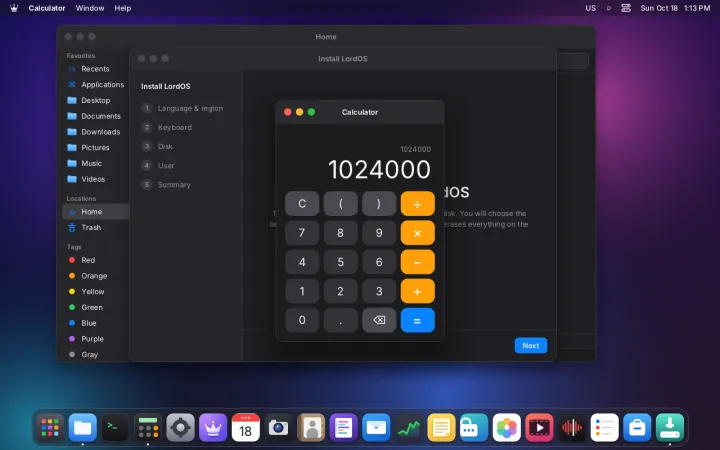Image resolution: width=720 pixels, height=450 pixels.
Task: Click the plus operator button
Action: 417,291
